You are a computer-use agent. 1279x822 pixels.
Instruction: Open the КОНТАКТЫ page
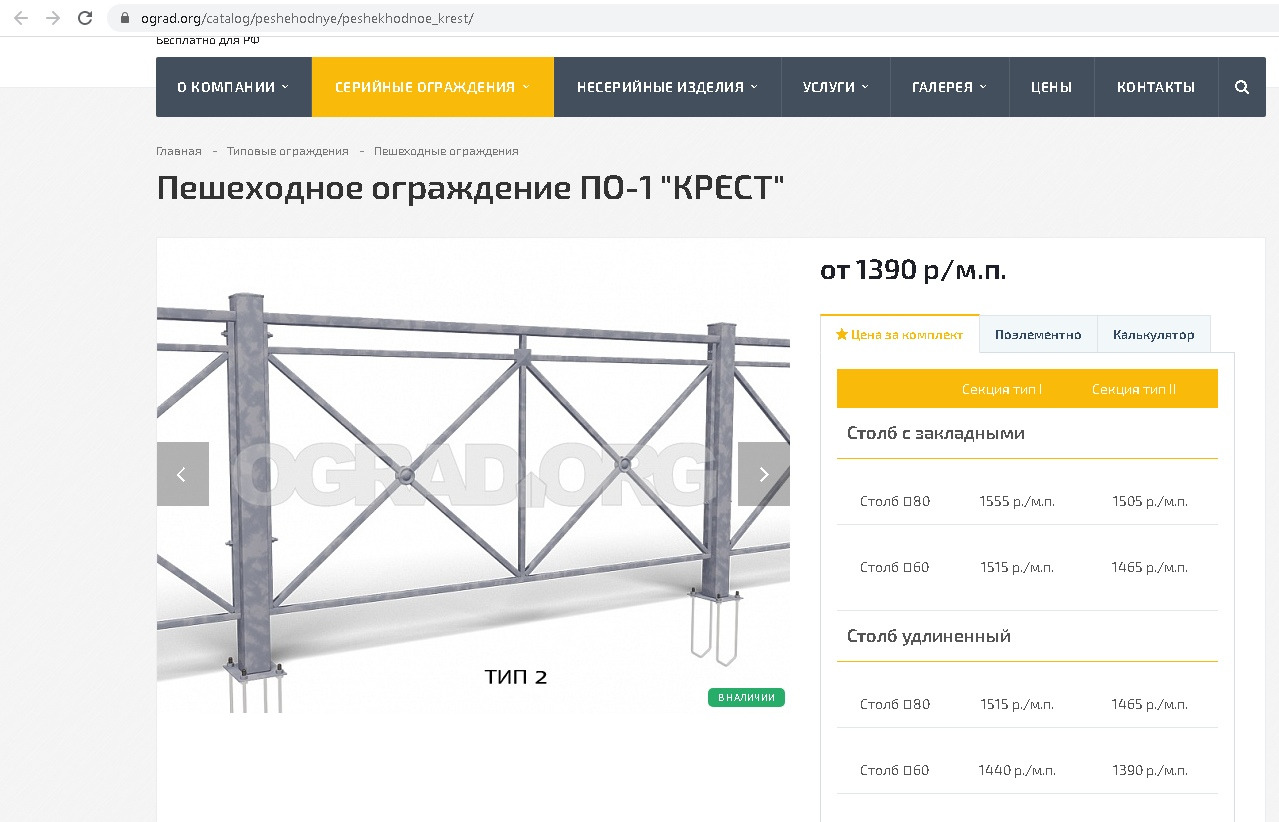click(1156, 87)
